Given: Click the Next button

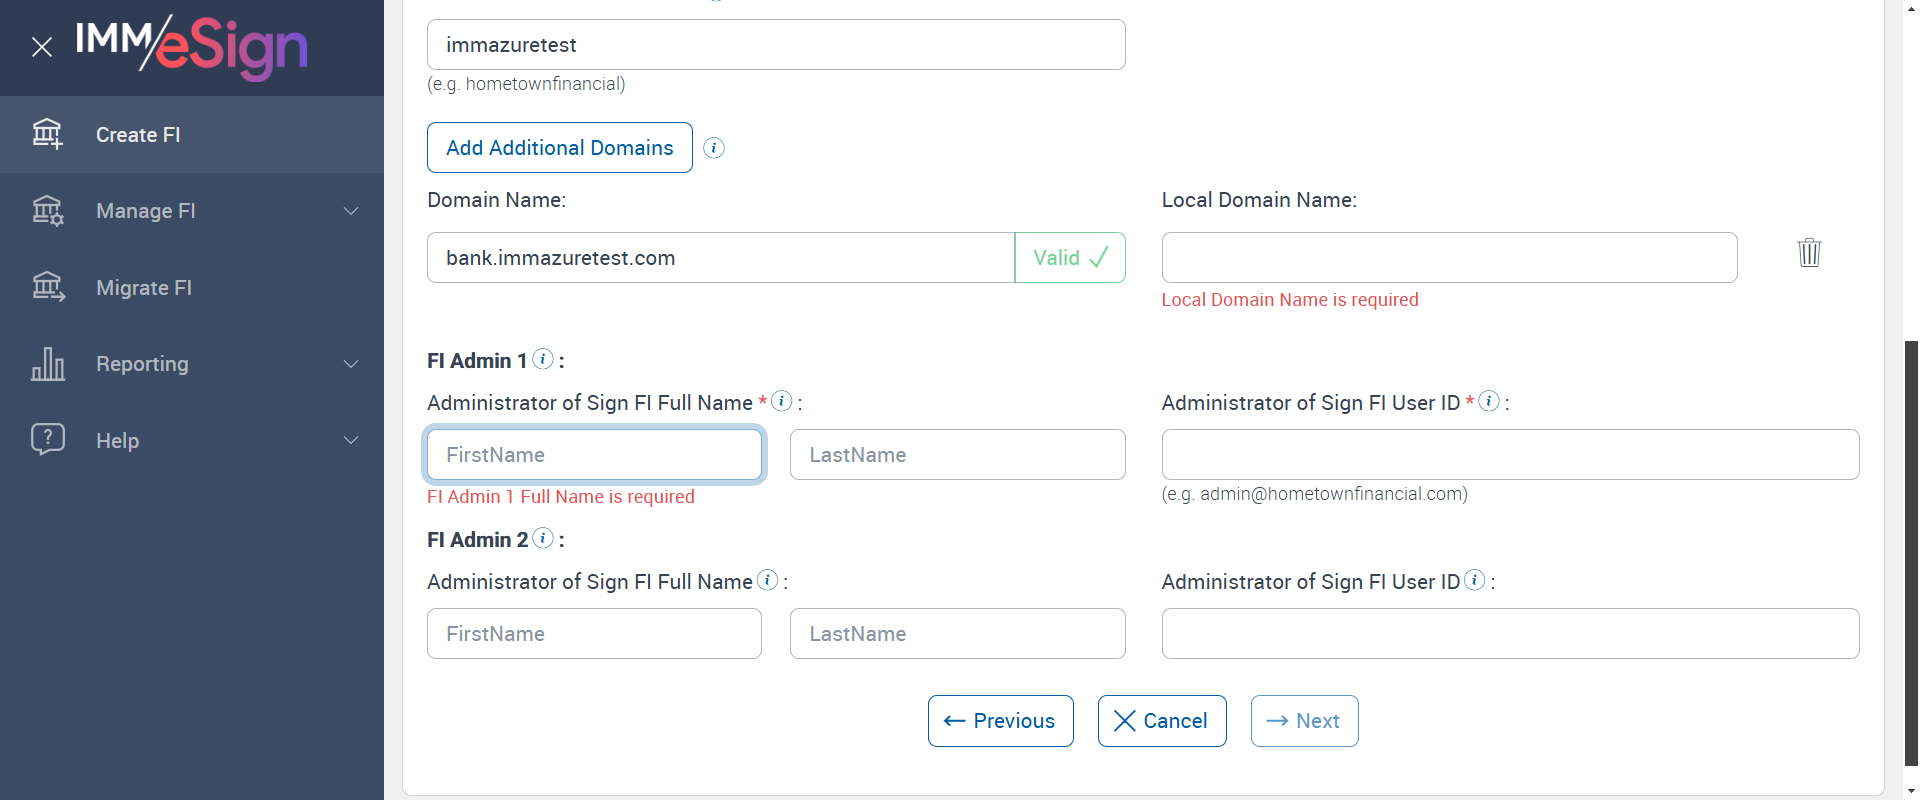Looking at the screenshot, I should (1304, 721).
